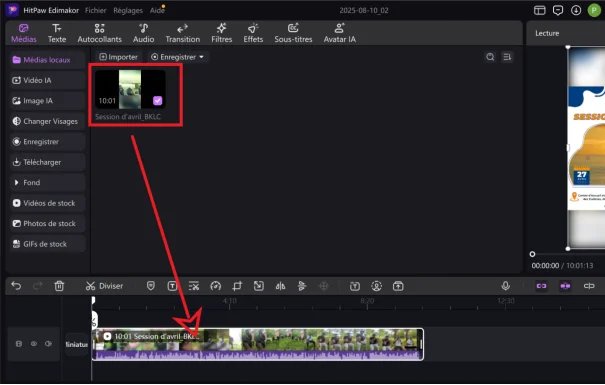Click the media sort list icon
The height and width of the screenshot is (385, 605).
tap(507, 57)
